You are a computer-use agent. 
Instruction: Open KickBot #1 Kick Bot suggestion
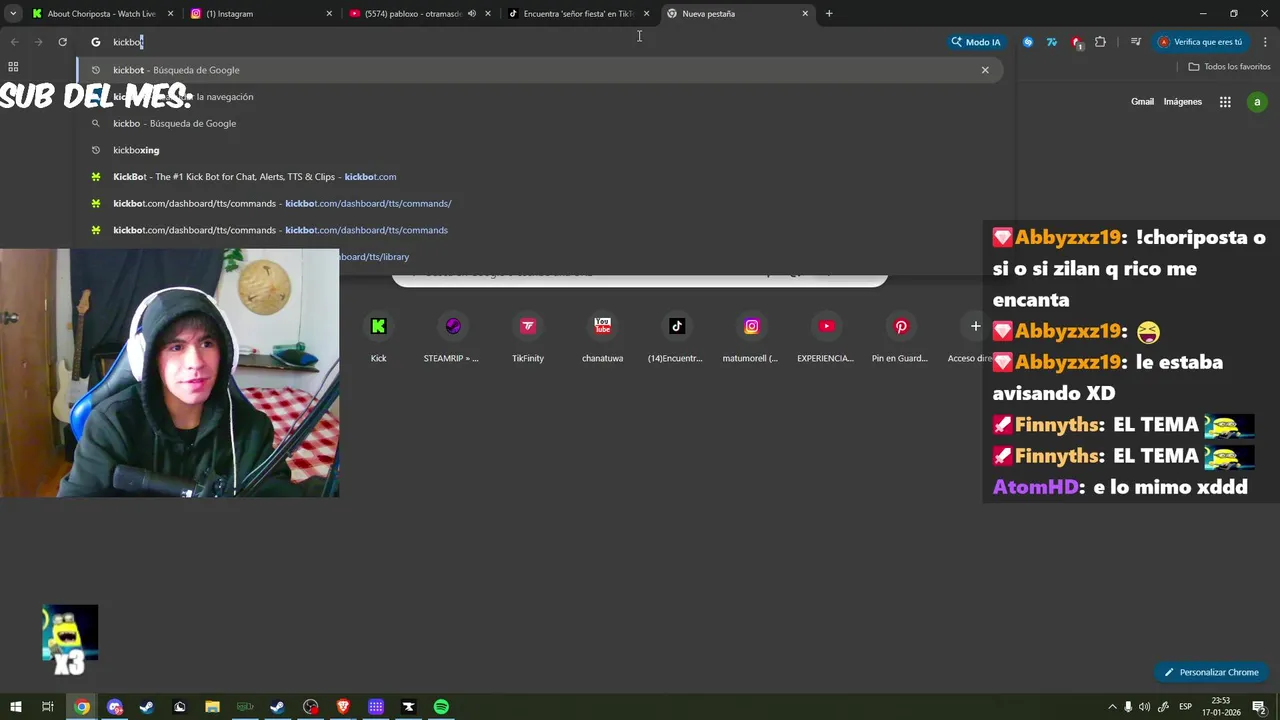tap(540, 177)
